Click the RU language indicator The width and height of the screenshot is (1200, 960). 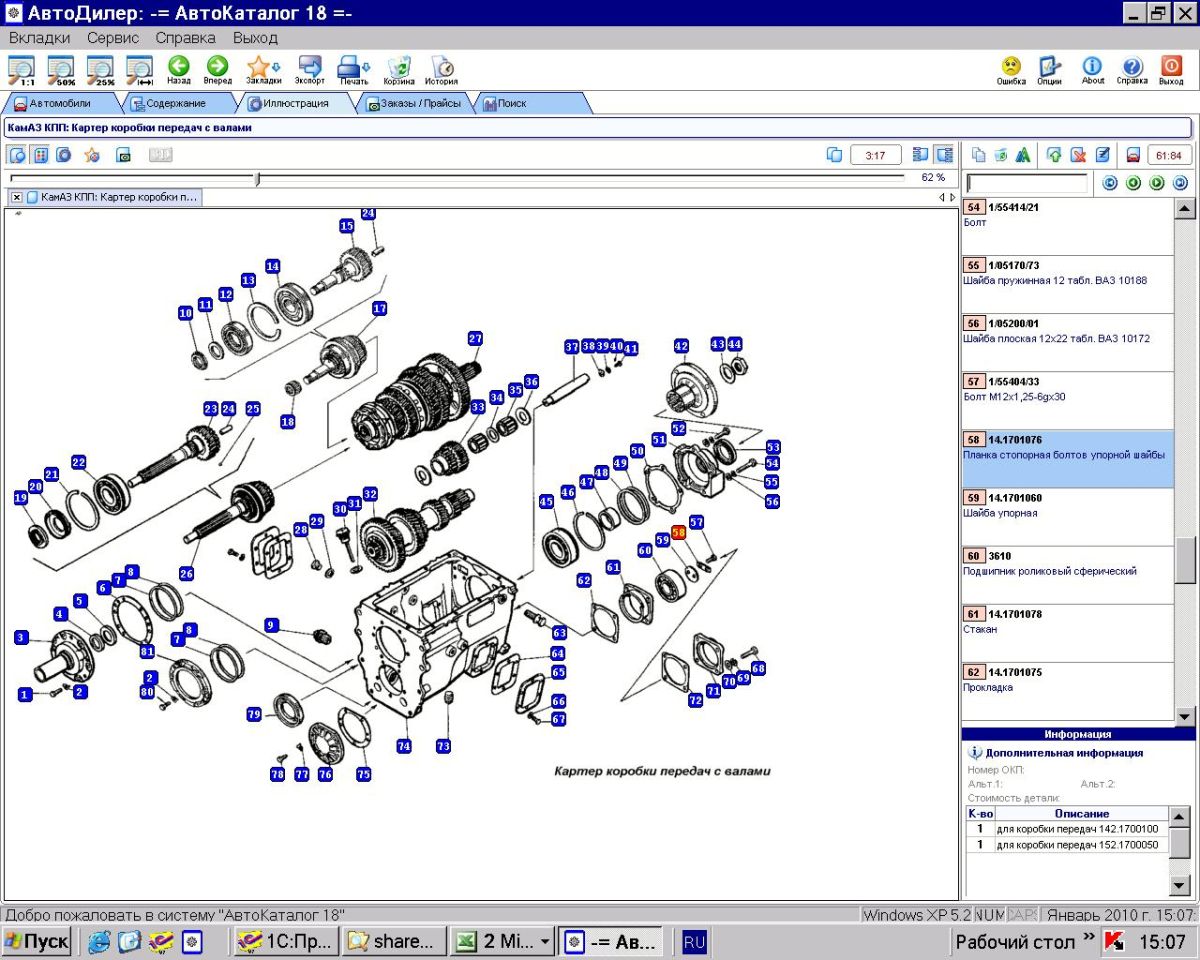click(694, 941)
